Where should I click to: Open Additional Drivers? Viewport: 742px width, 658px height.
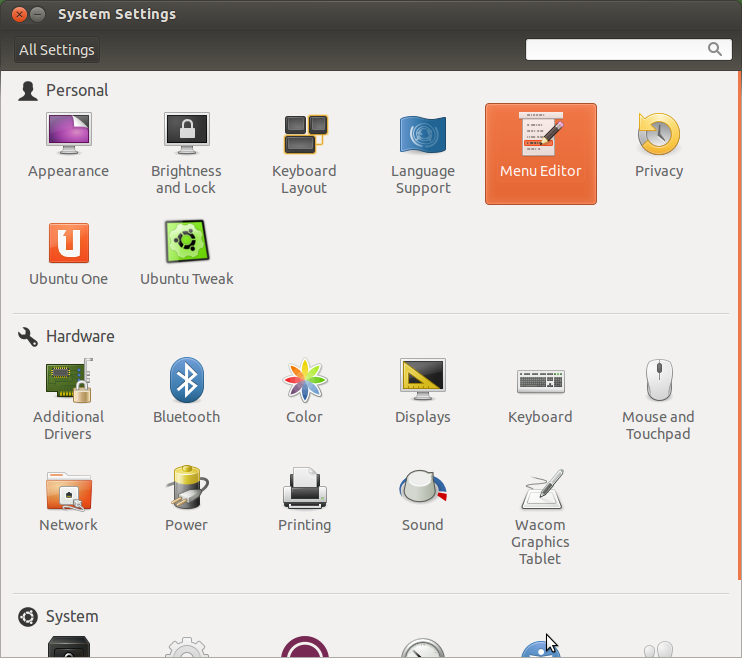[x=69, y=400]
